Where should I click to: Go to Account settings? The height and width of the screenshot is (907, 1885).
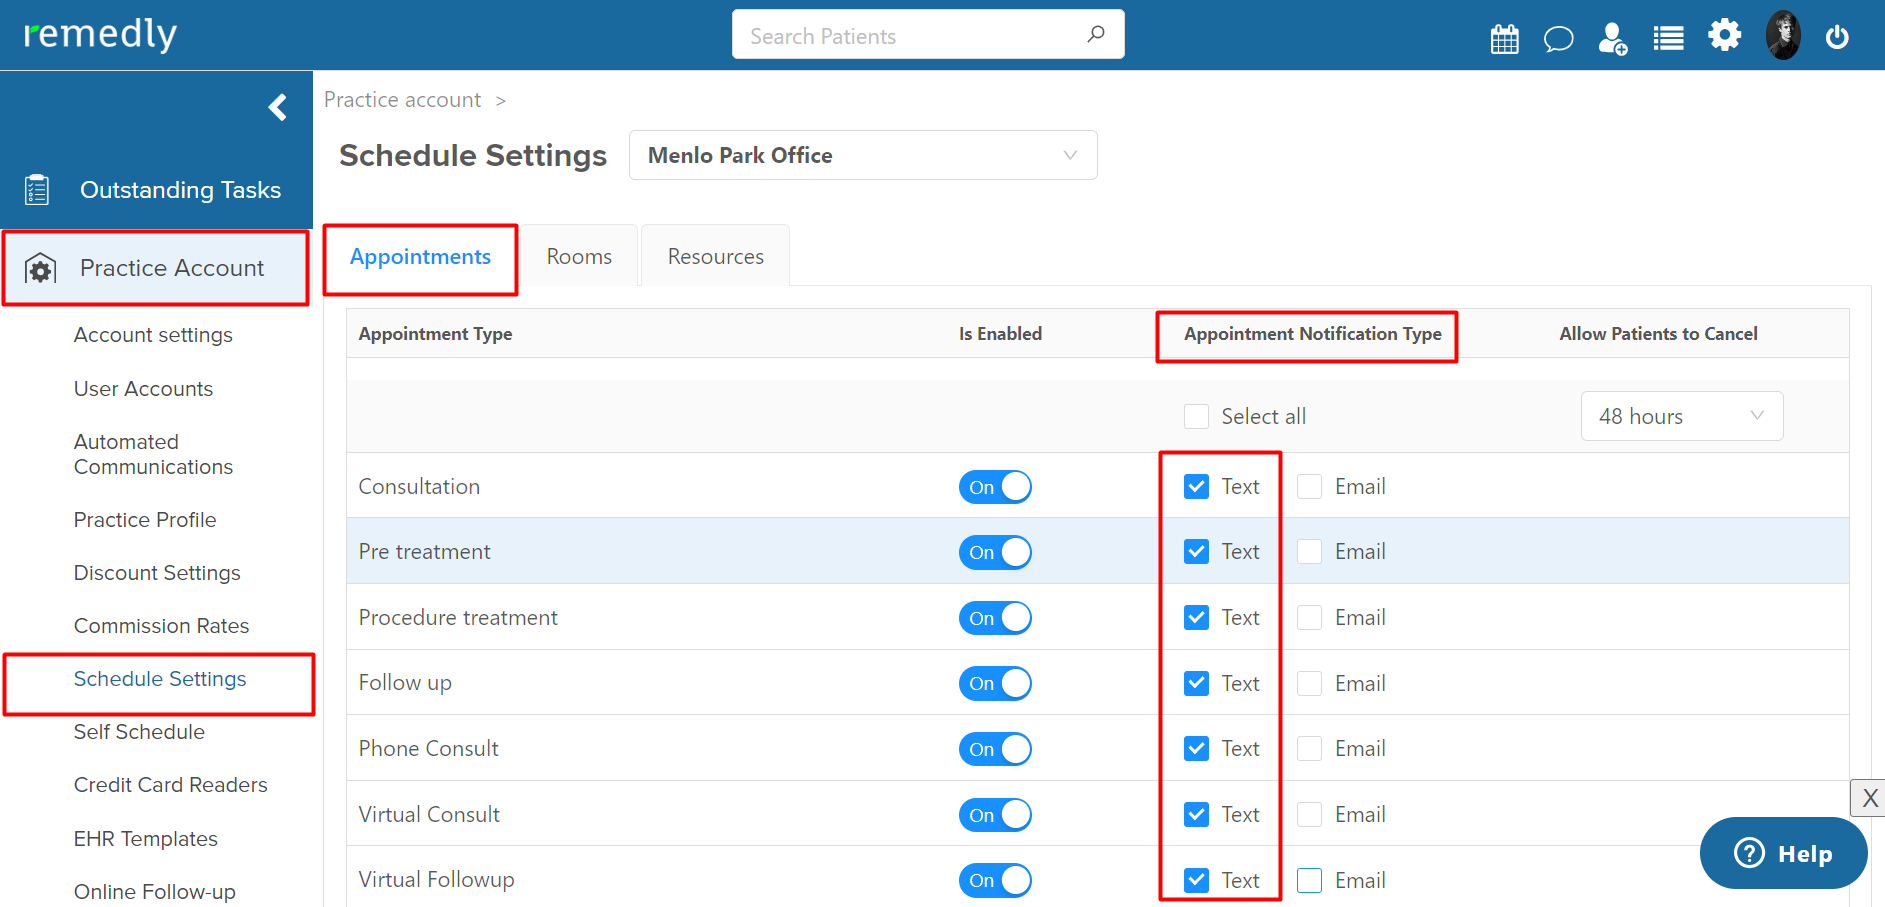coord(153,335)
